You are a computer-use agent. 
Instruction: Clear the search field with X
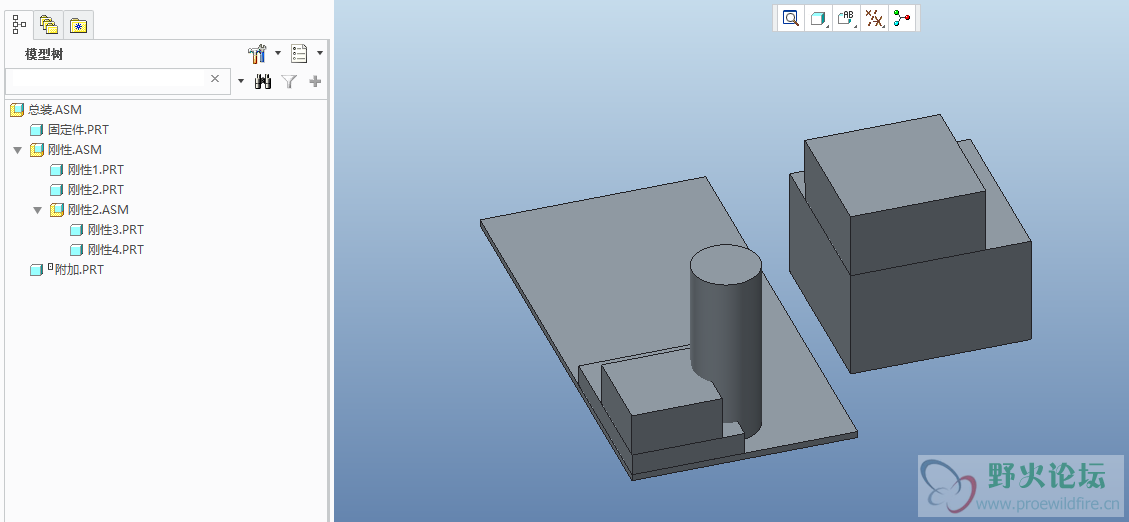point(215,79)
